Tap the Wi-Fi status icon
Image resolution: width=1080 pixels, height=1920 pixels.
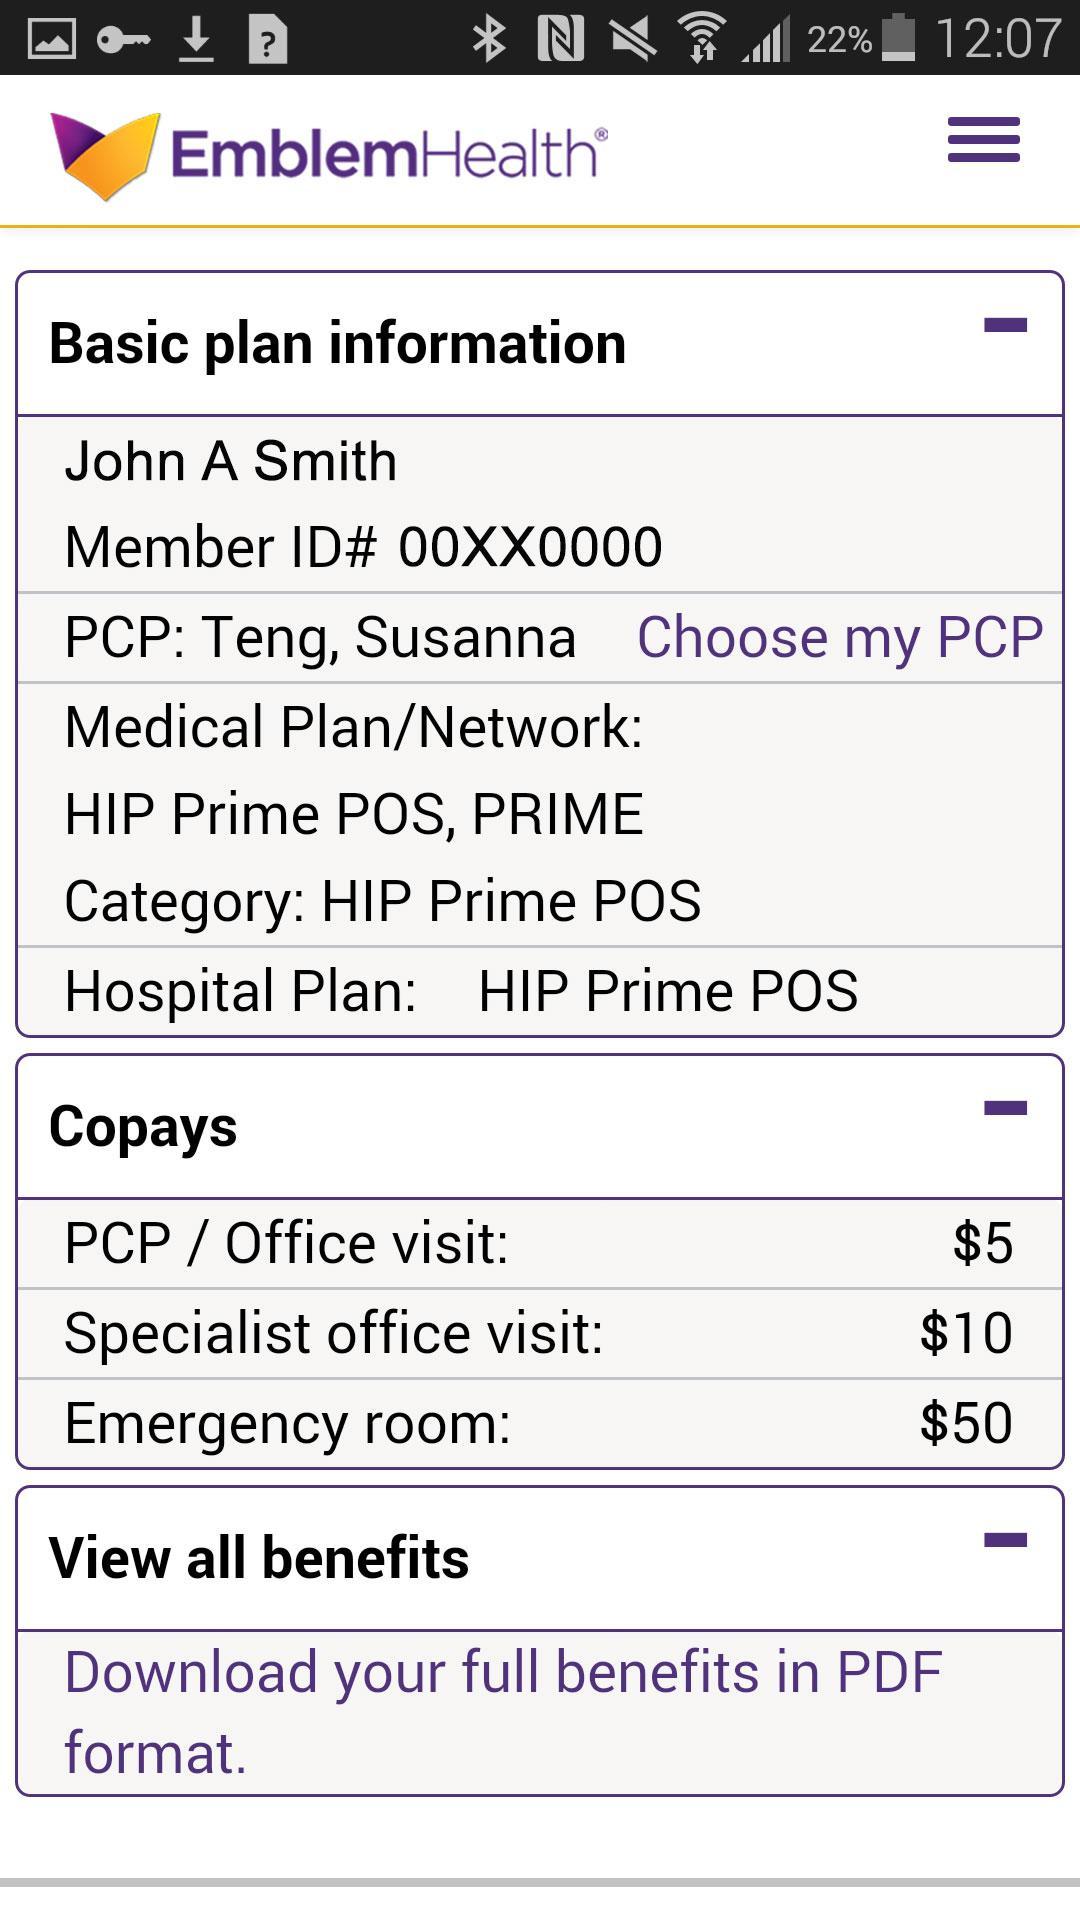(702, 39)
